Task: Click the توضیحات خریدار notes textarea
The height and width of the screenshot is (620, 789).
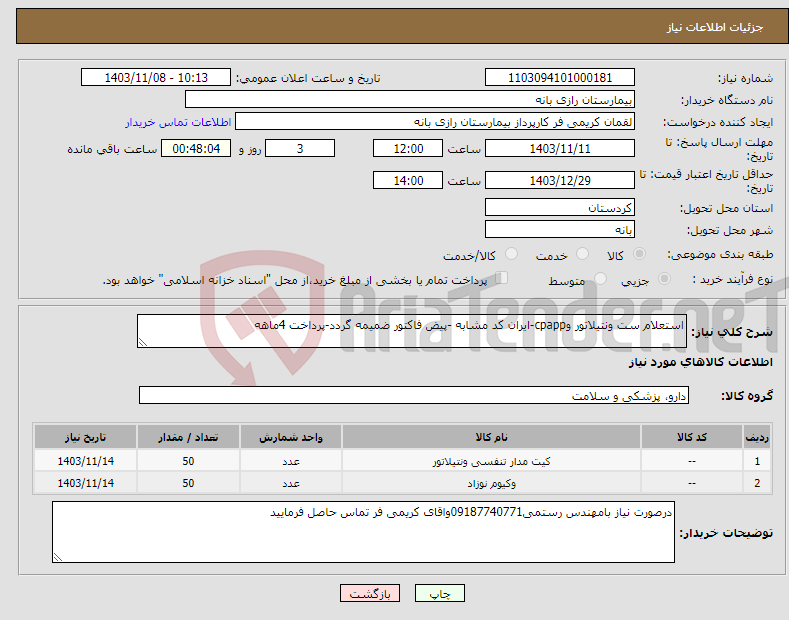Action: [x=363, y=532]
